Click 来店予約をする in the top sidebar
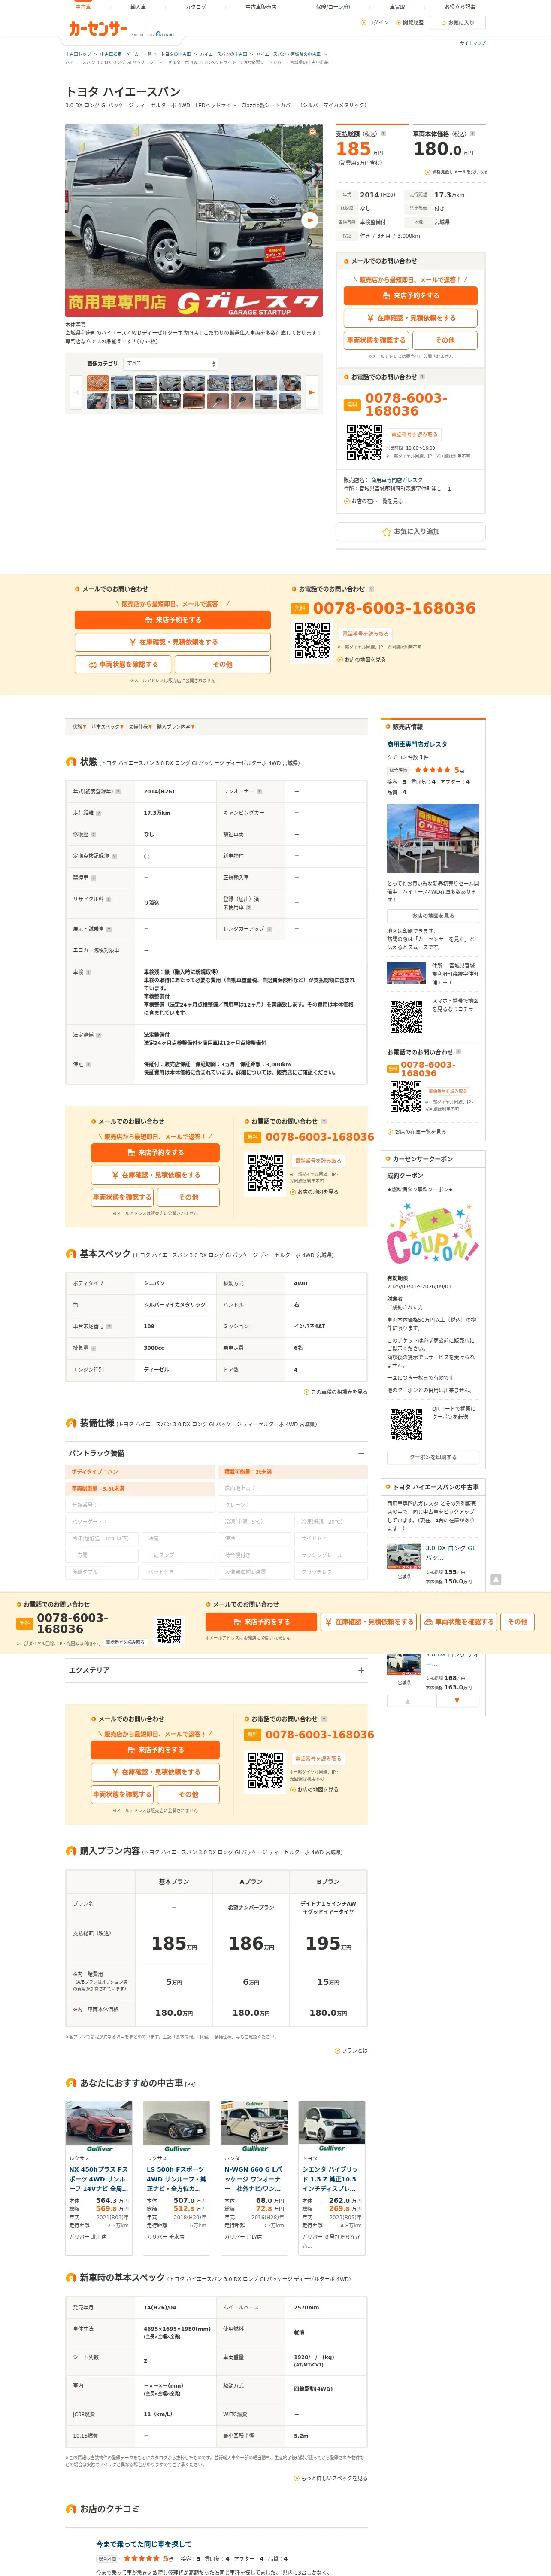Image resolution: width=551 pixels, height=2576 pixels. point(411,296)
